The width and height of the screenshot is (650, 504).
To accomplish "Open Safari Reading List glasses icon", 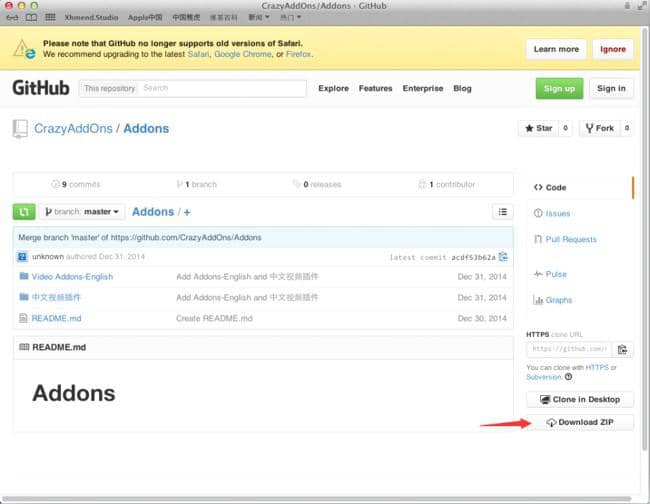I will 12,17.
